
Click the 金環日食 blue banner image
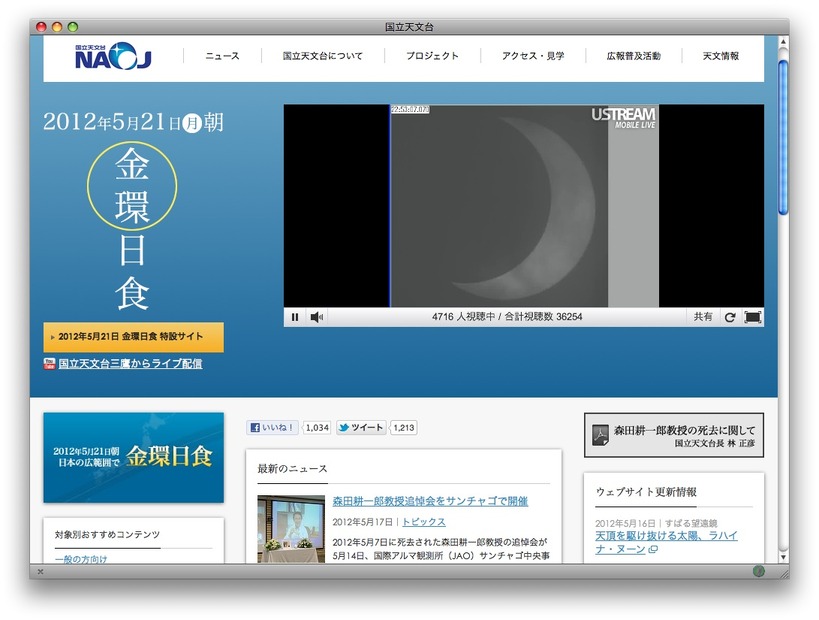click(x=133, y=457)
